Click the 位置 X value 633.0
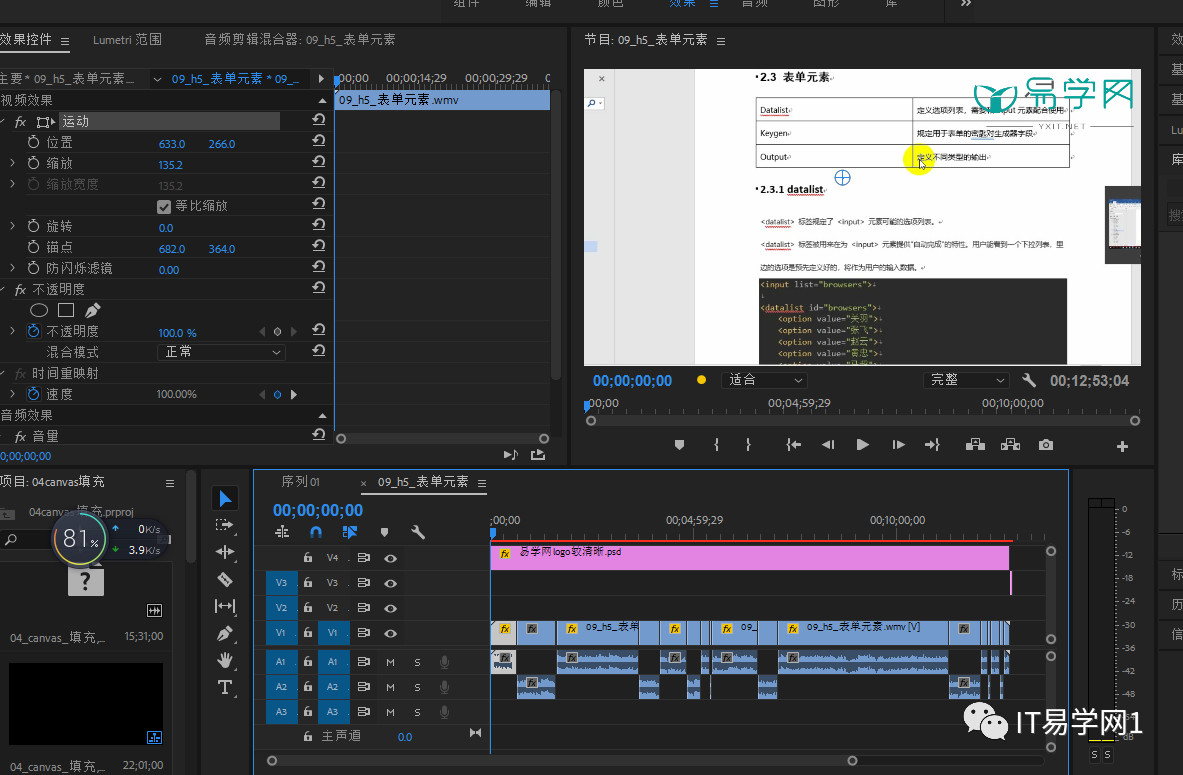Screen dimensions: 1183x775 point(172,144)
